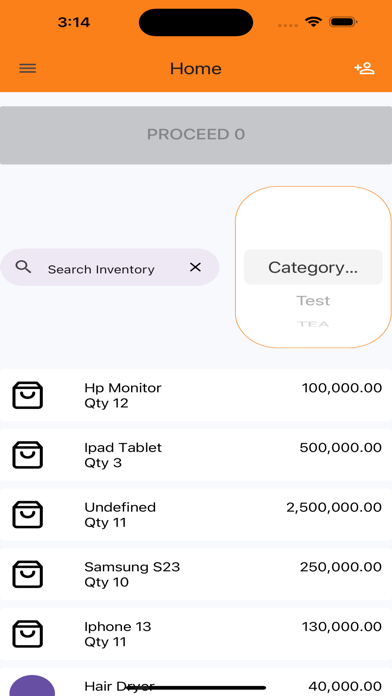Focus the Search Inventory field
Image resolution: width=392 pixels, height=696 pixels.
coord(110,267)
